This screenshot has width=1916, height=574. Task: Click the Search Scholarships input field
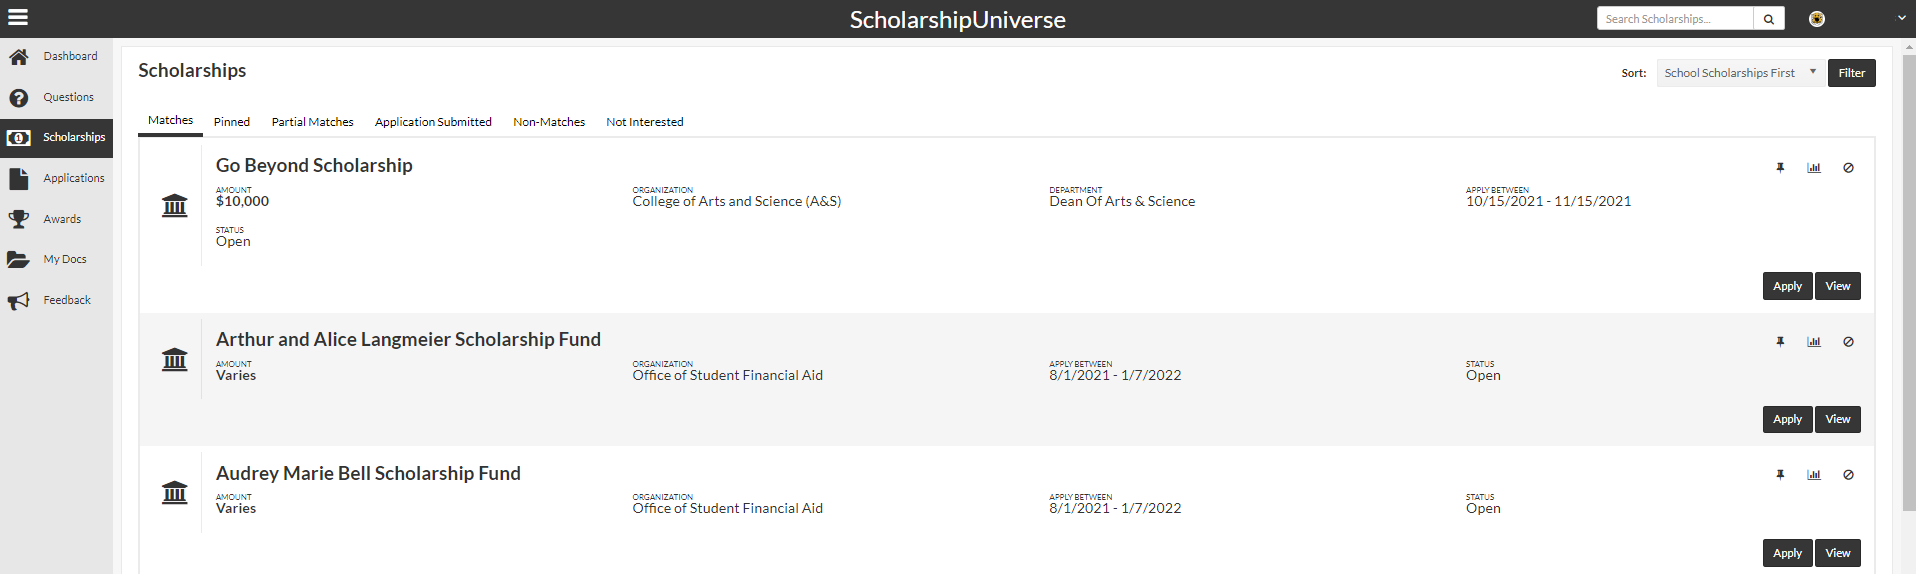coord(1675,19)
